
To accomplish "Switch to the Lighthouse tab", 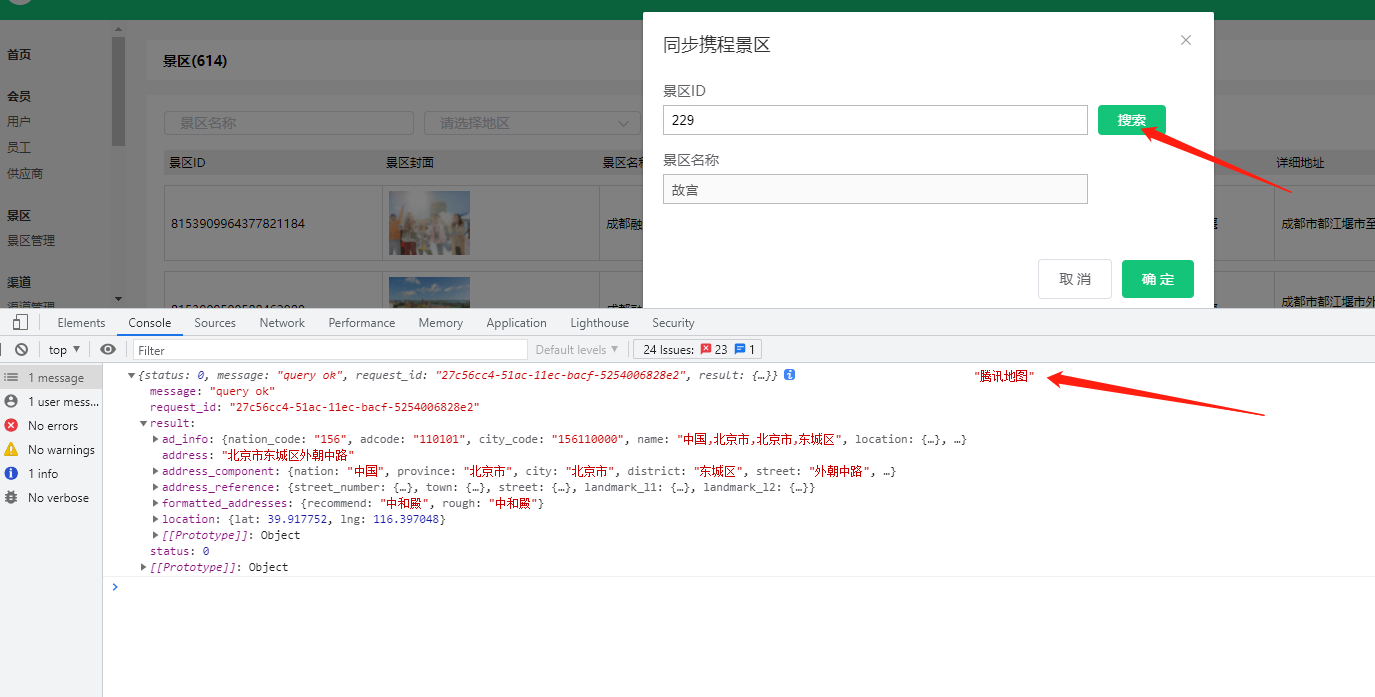I will pyautogui.click(x=600, y=323).
